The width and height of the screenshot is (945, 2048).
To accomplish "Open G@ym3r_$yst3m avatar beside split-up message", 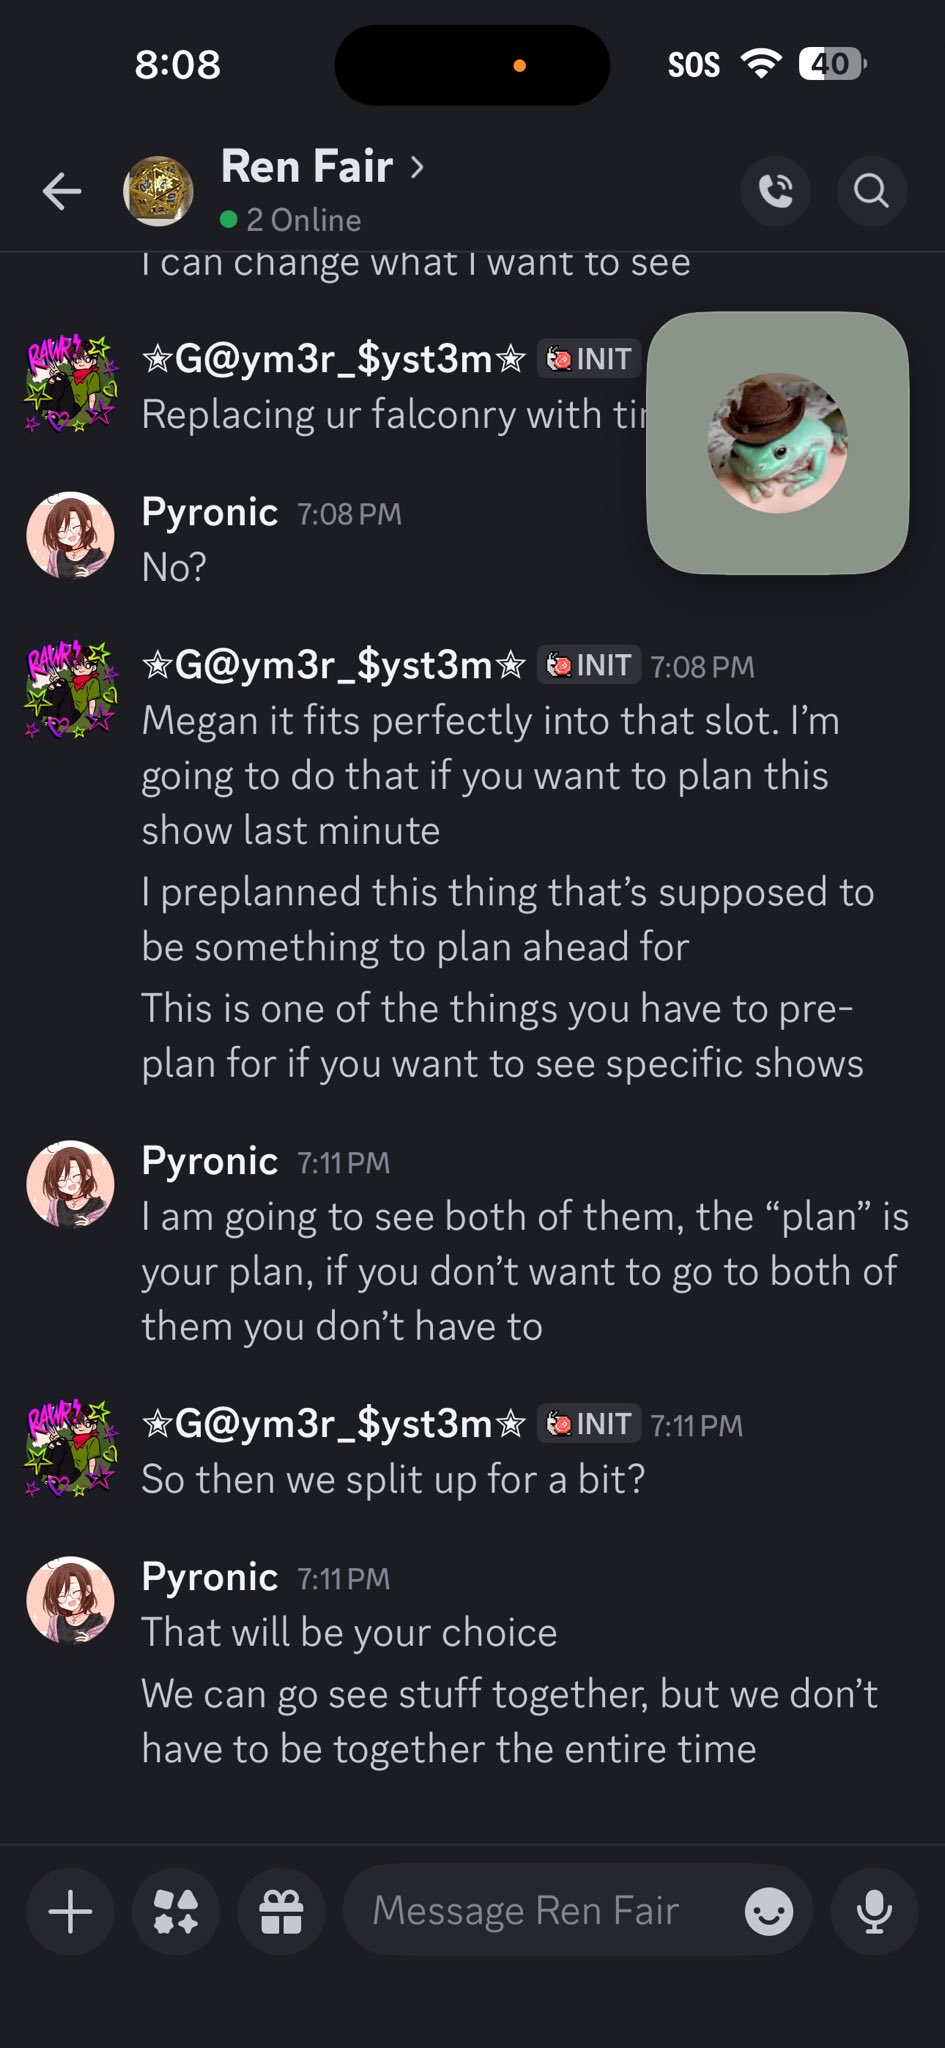I will [x=70, y=1447].
